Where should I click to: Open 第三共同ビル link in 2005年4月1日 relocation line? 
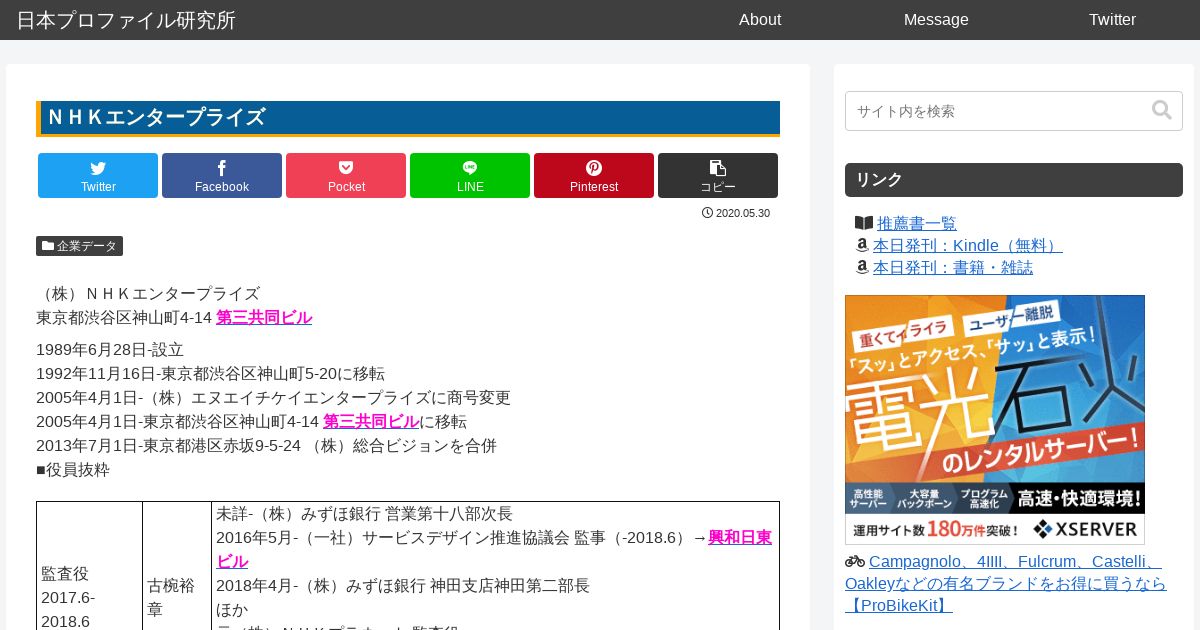point(371,422)
